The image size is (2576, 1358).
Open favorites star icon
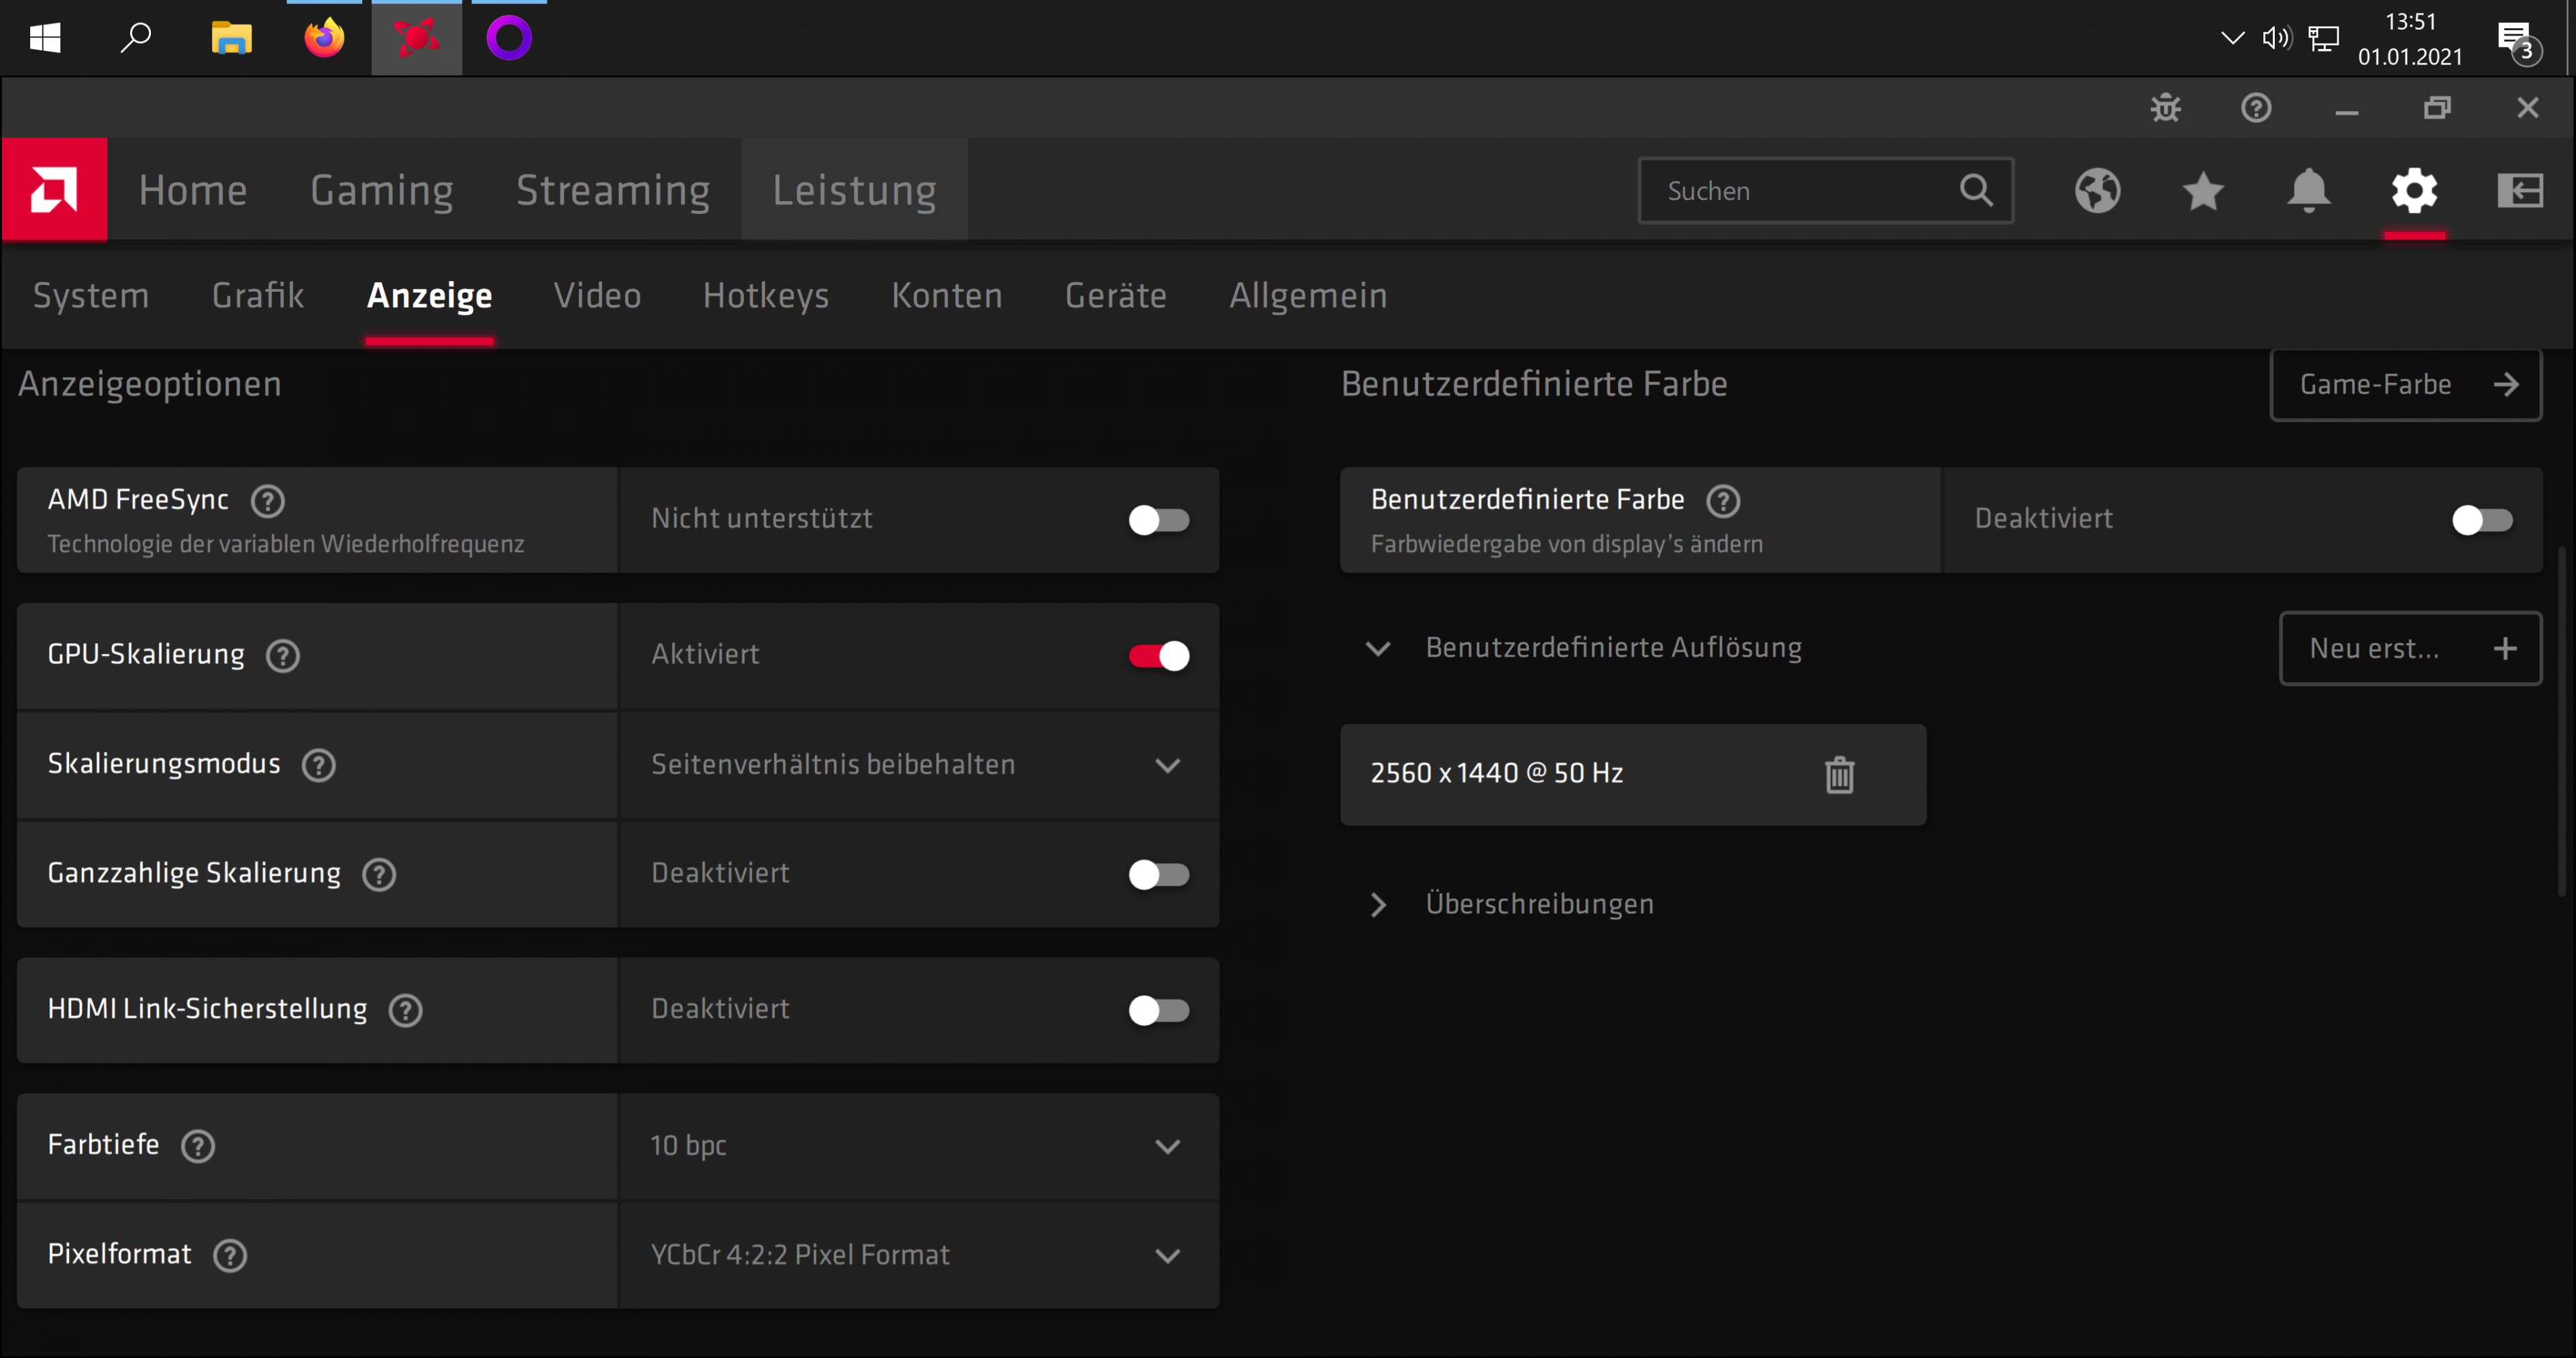tap(2202, 190)
